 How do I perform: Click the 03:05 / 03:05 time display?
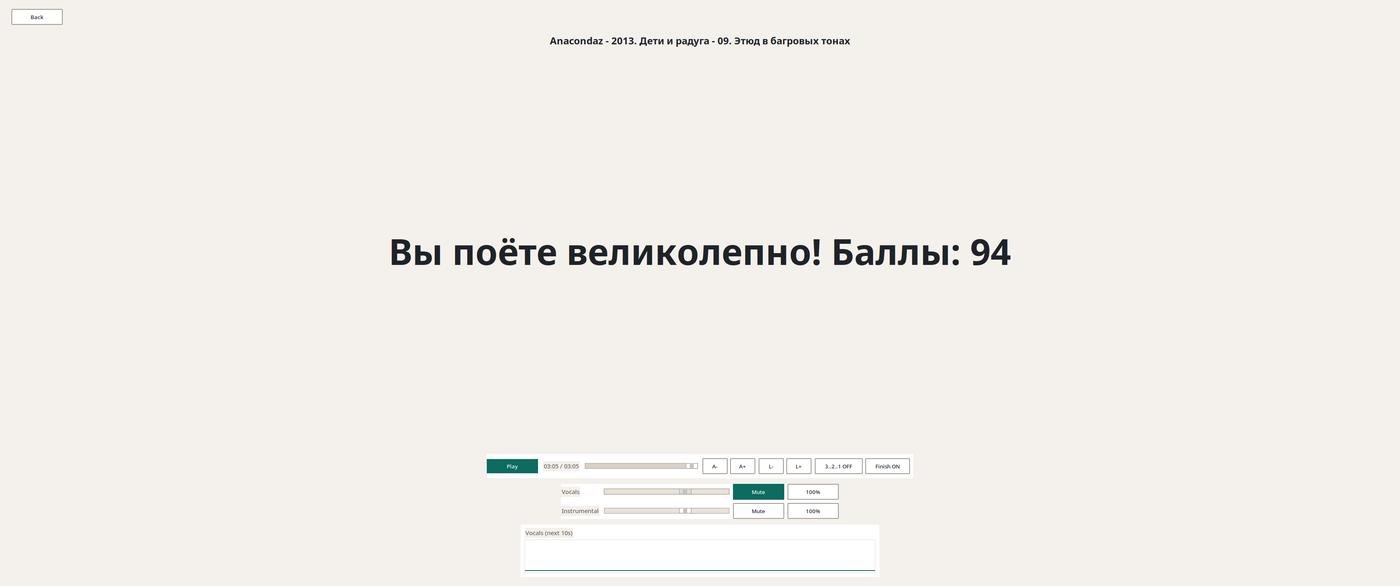click(x=561, y=466)
